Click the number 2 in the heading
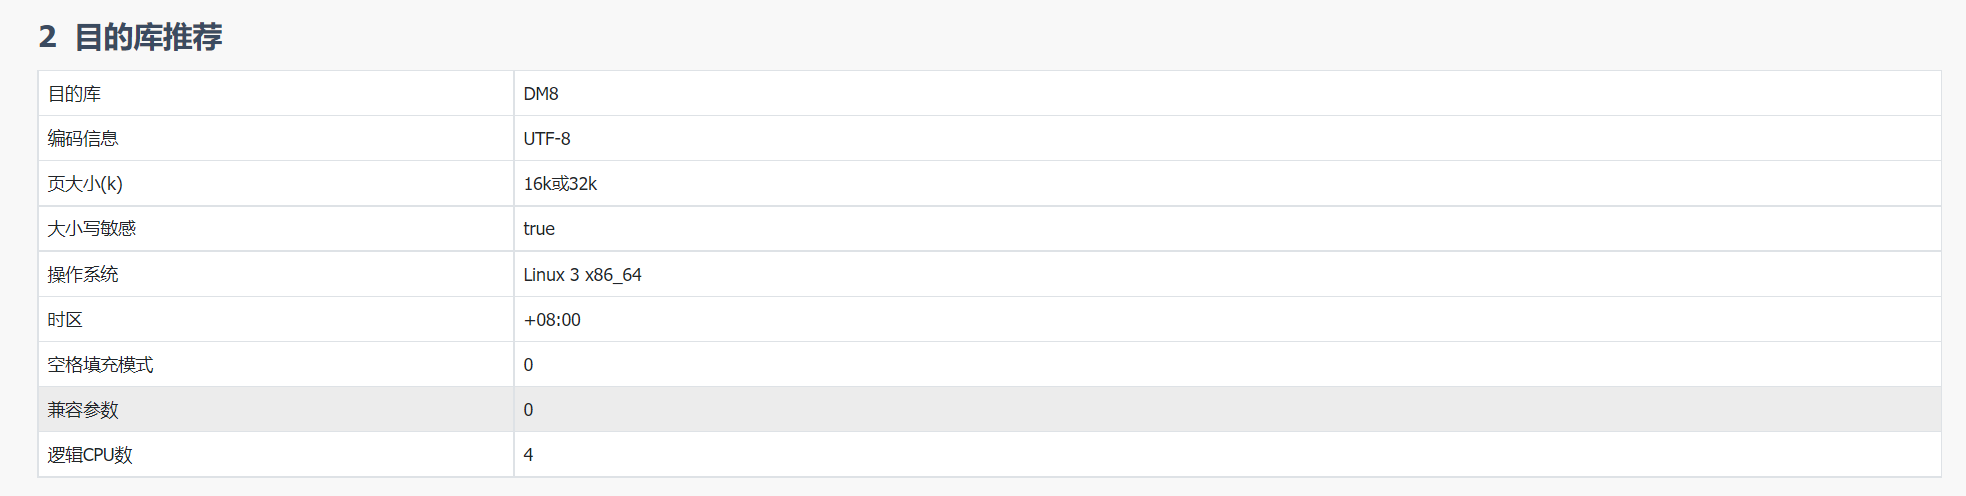1966x496 pixels. pos(47,37)
